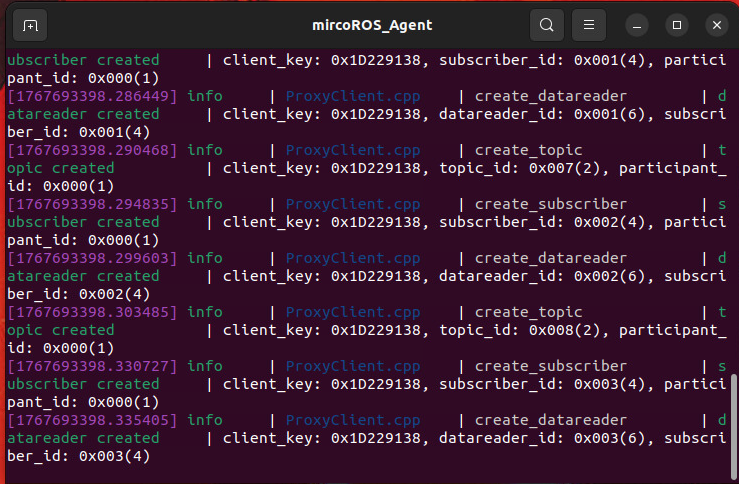Maximize the terminal window

677,25
